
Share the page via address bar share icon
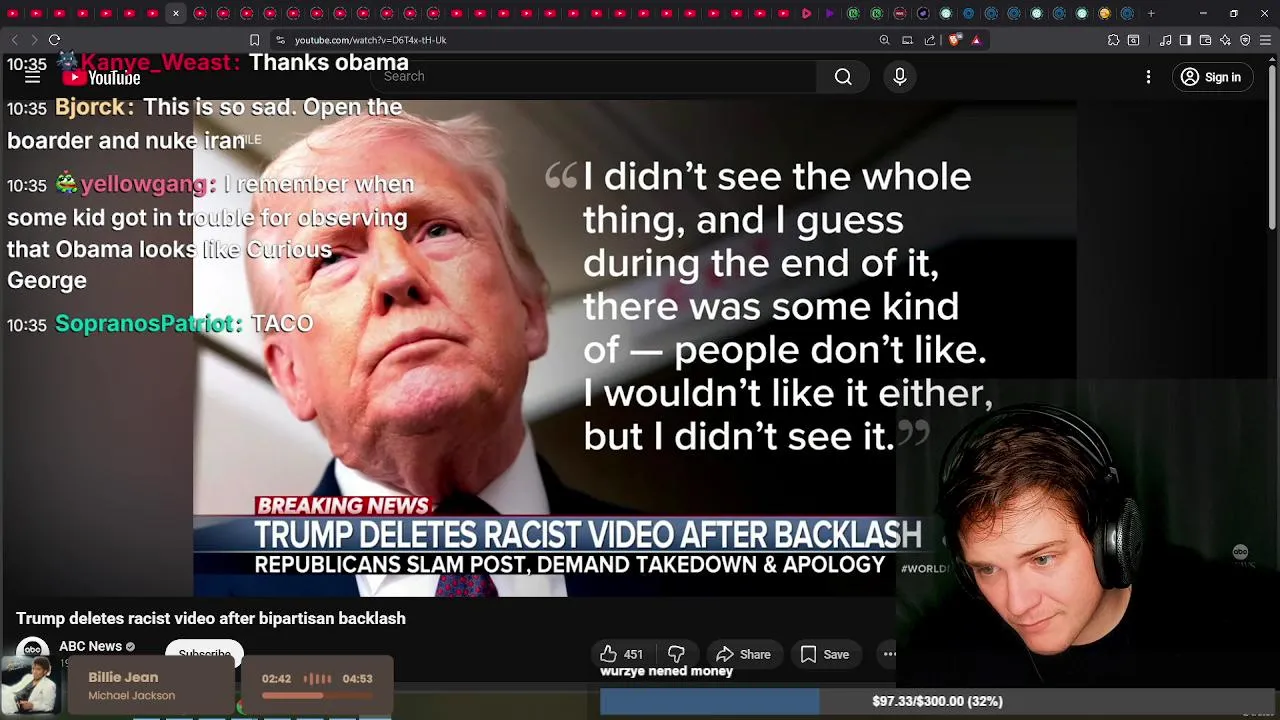[x=930, y=40]
